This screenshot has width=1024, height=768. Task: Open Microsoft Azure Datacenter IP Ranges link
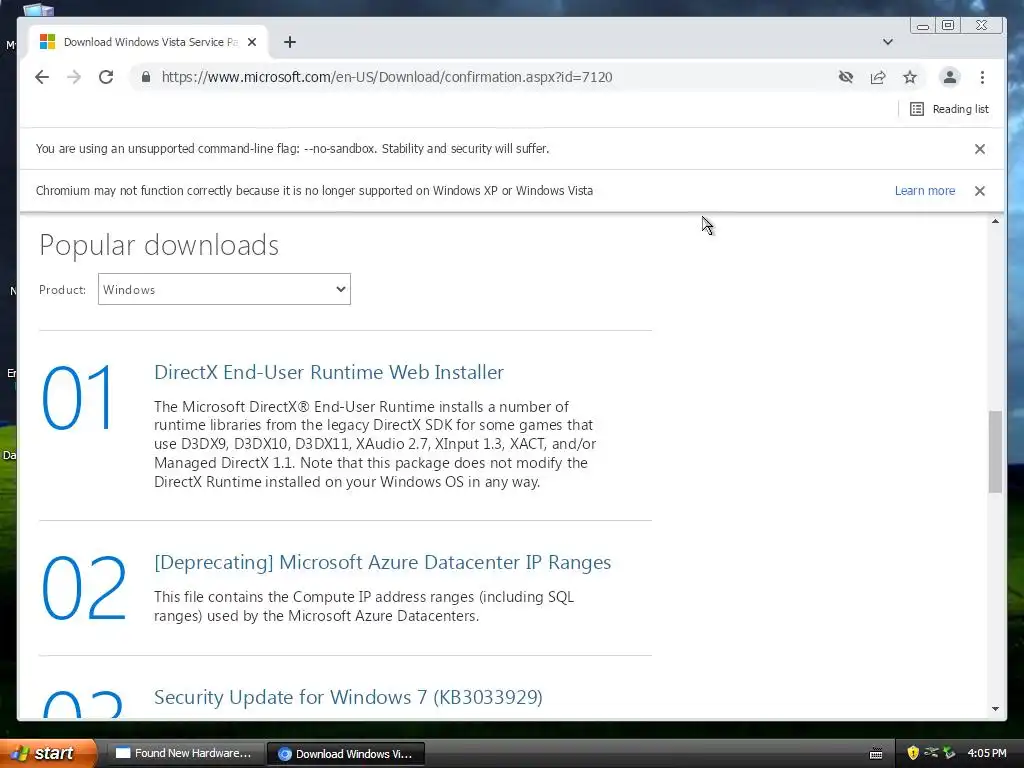(x=382, y=562)
